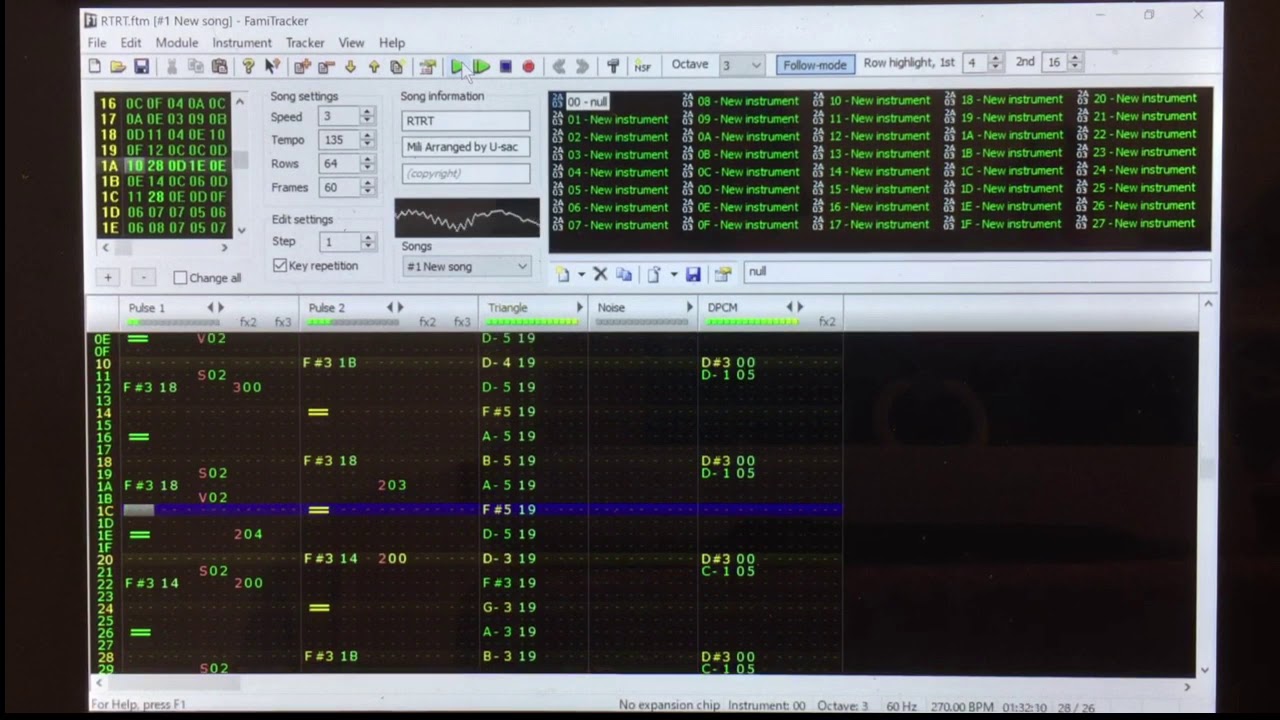Click the pattern editor horizontal scrollbar
The image size is (1280, 720).
tap(643, 686)
